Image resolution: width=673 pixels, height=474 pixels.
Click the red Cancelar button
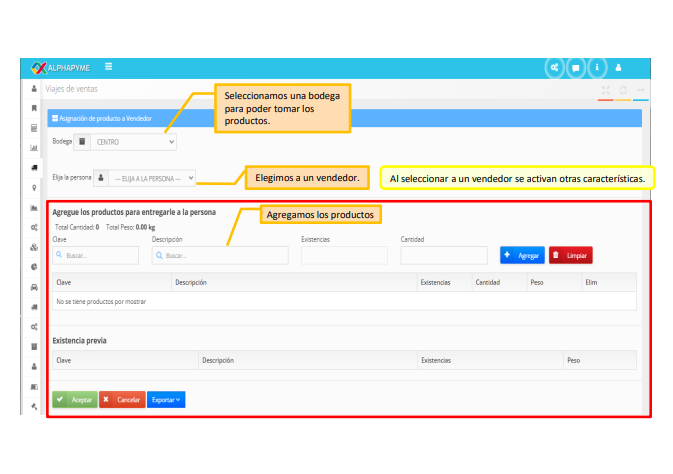[122, 399]
